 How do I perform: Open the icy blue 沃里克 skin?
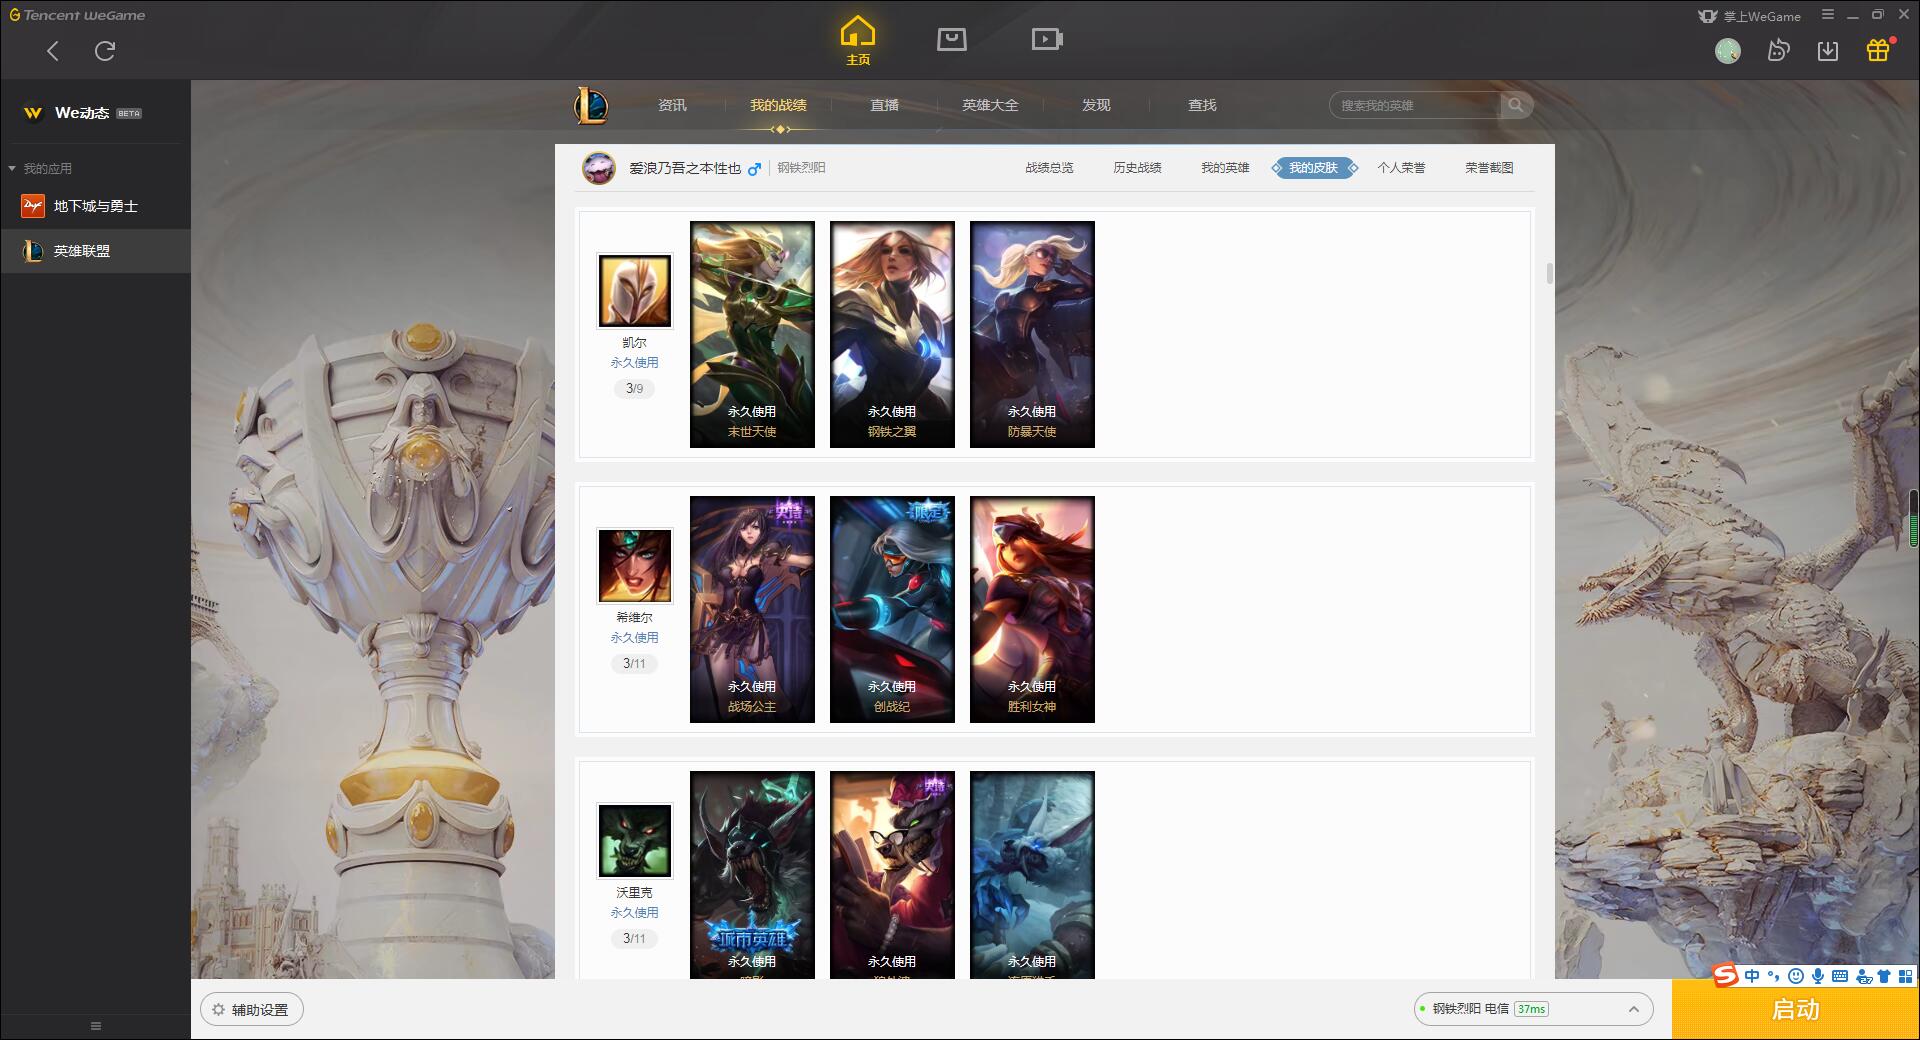[x=1032, y=875]
